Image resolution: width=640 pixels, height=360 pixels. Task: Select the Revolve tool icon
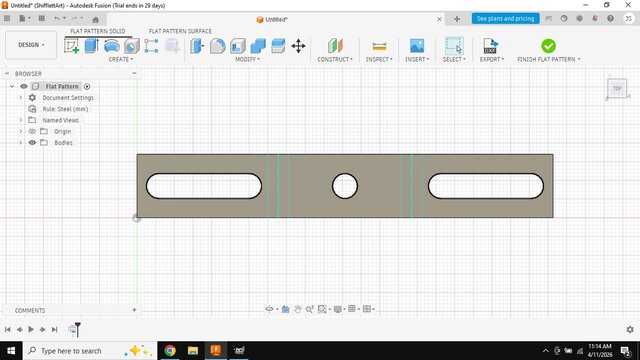(x=111, y=46)
